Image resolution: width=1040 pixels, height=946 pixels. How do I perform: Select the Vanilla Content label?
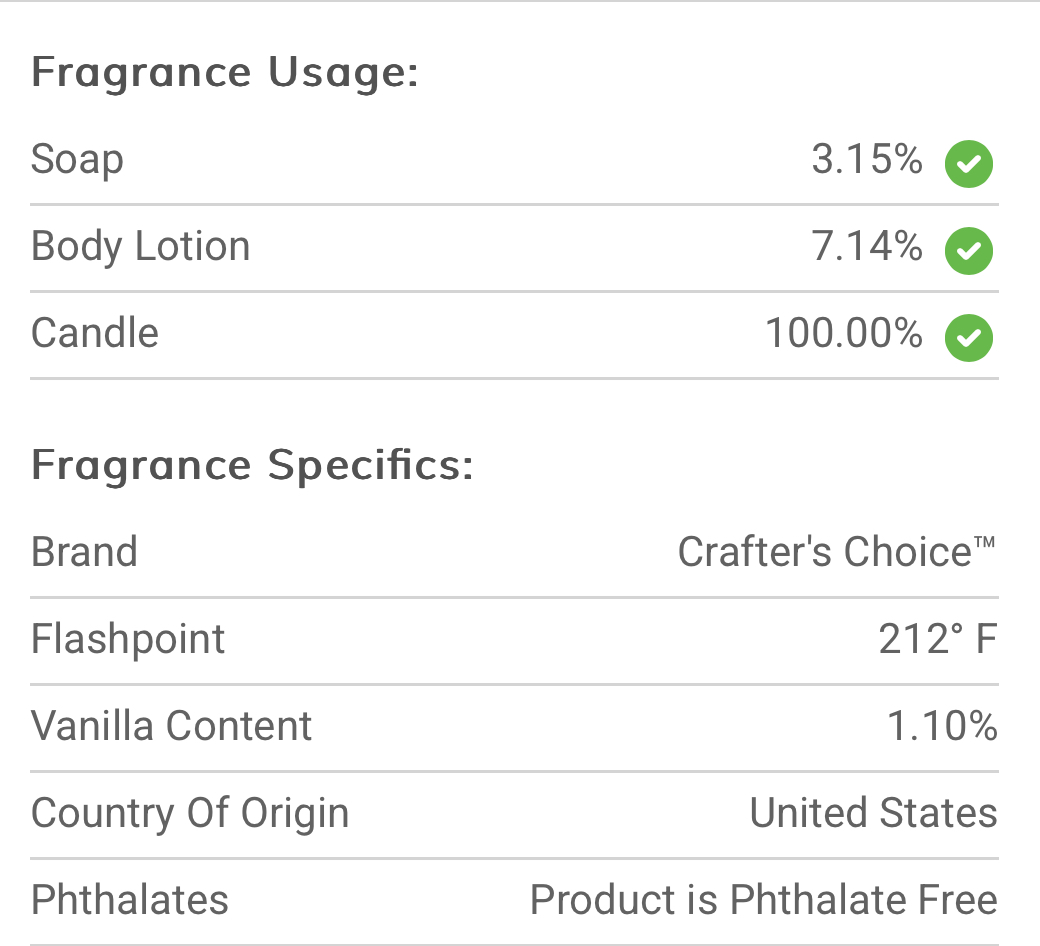tap(171, 726)
